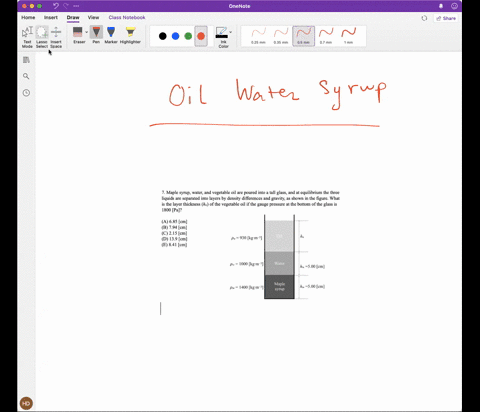This screenshot has width=480, height=412.
Task: Open the notifications bell icon
Action: tap(441, 6)
